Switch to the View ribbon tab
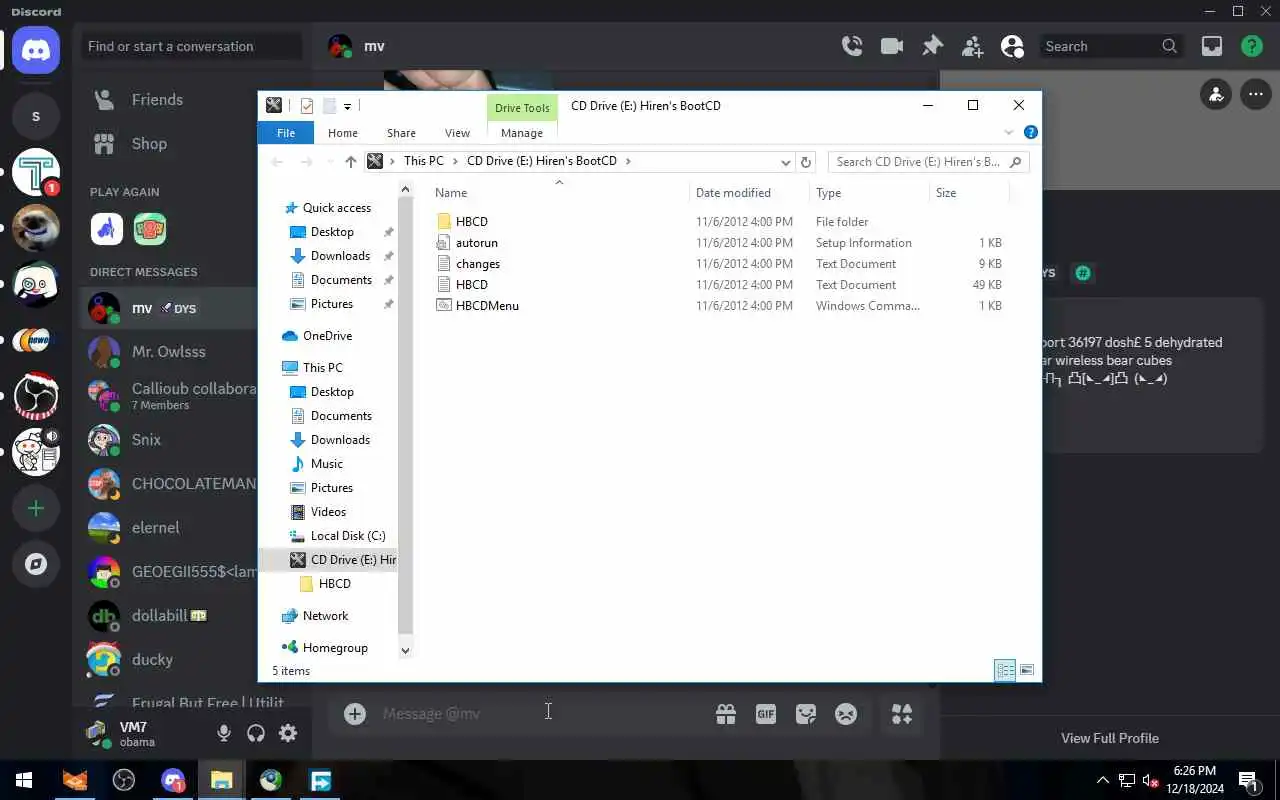 tap(457, 132)
